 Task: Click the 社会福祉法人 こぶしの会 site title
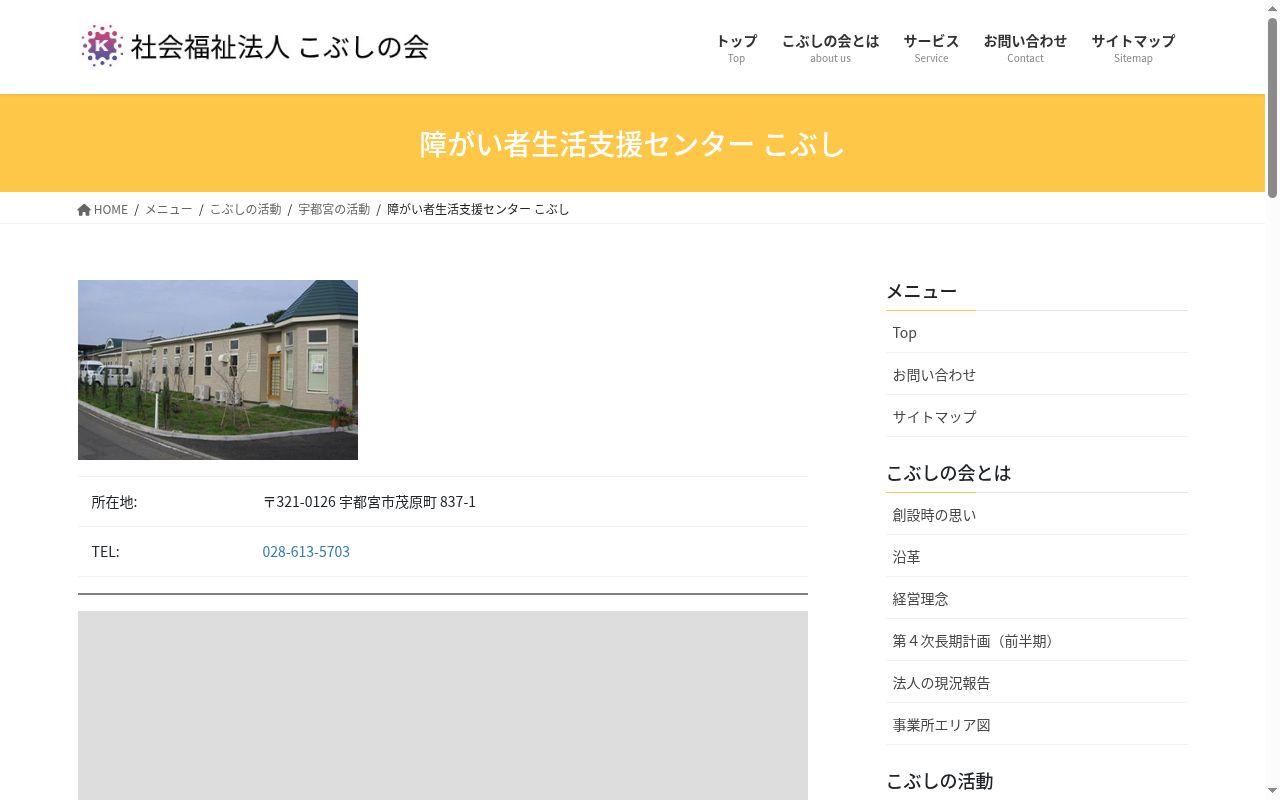280,47
